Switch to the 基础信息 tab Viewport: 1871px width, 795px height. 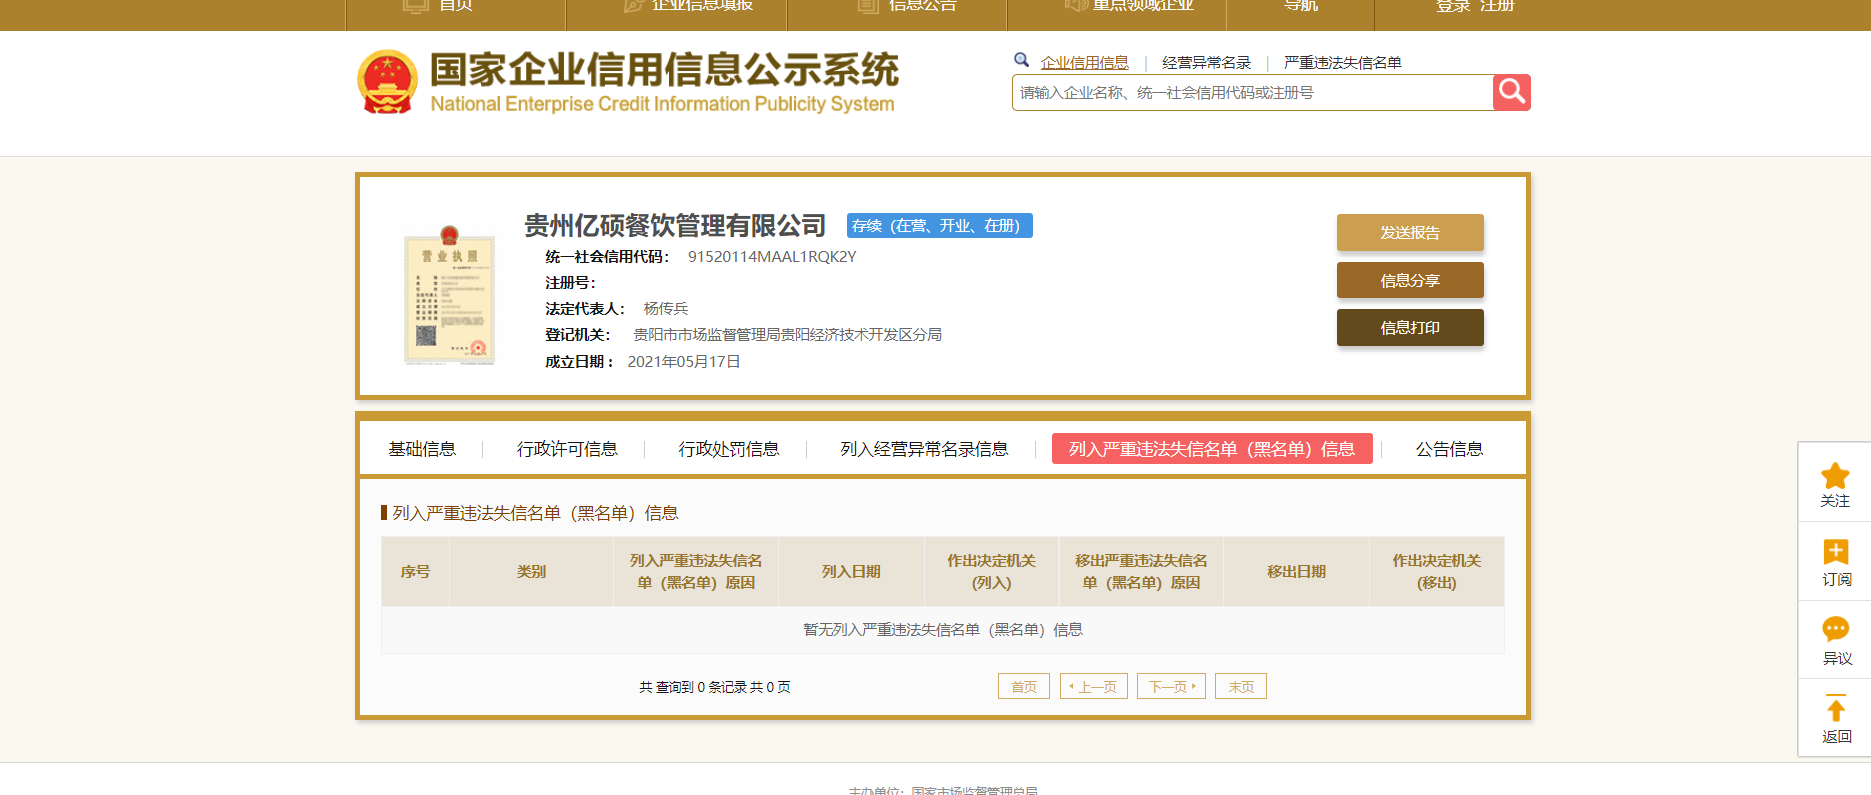tap(422, 449)
